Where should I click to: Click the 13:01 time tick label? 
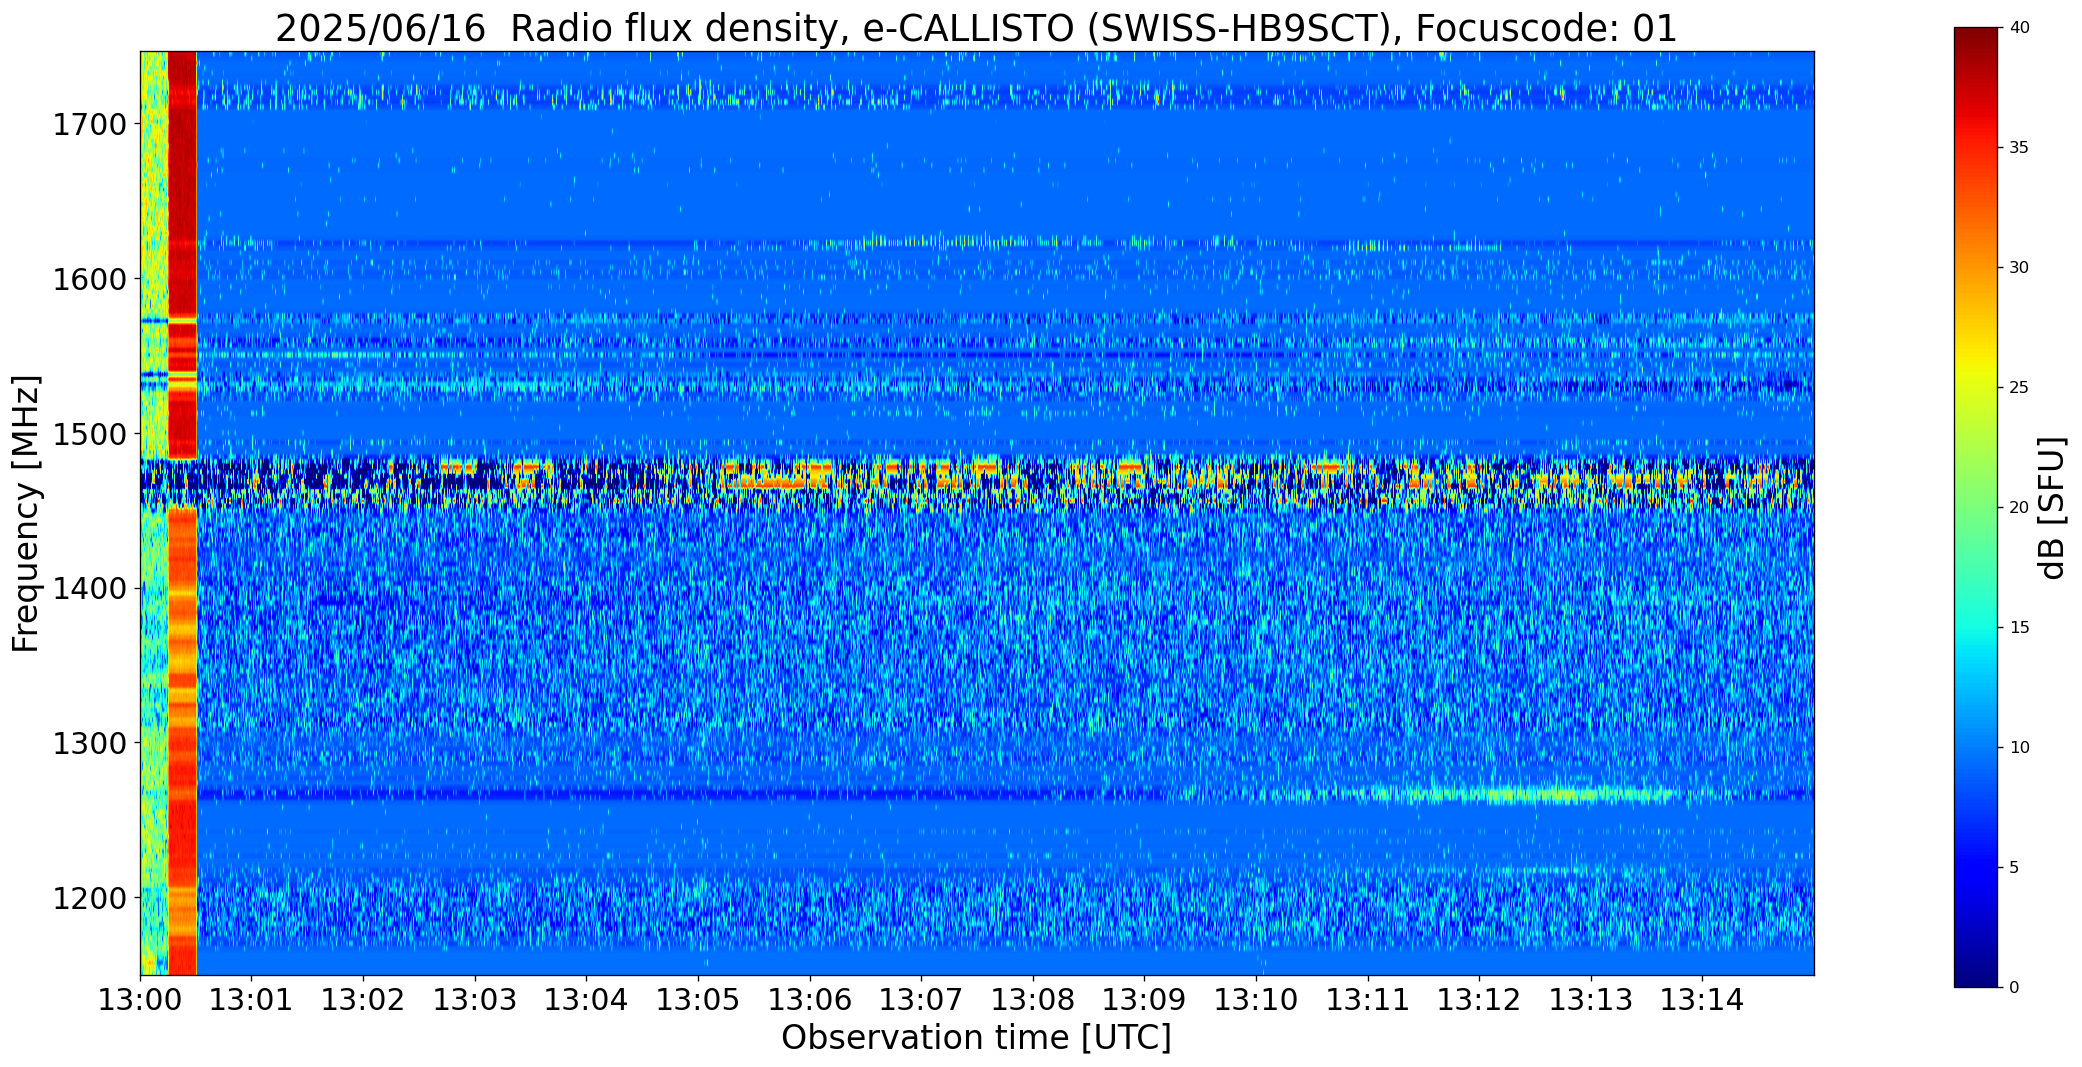[x=251, y=1000]
